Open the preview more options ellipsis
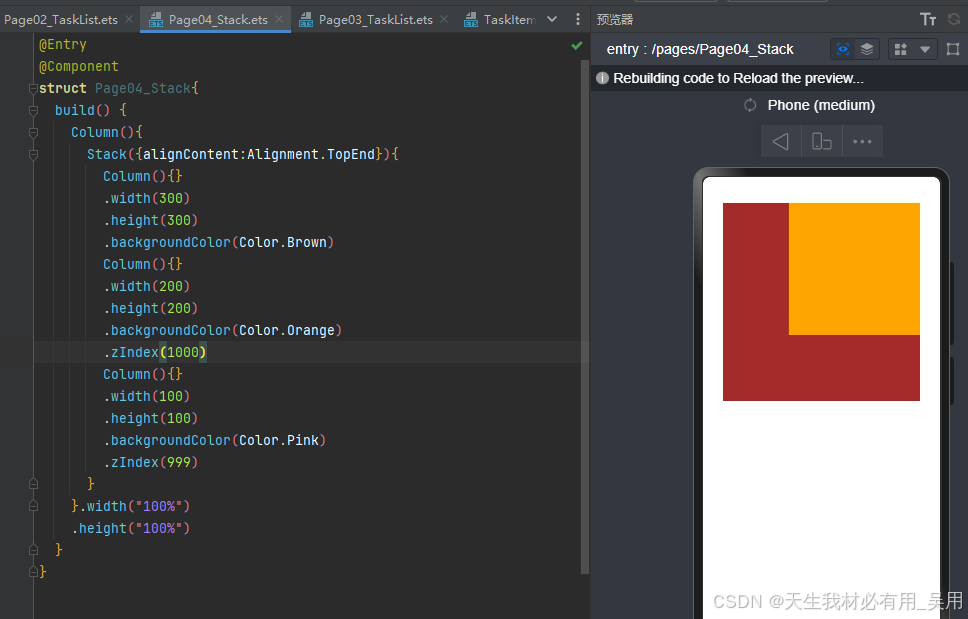 (862, 141)
